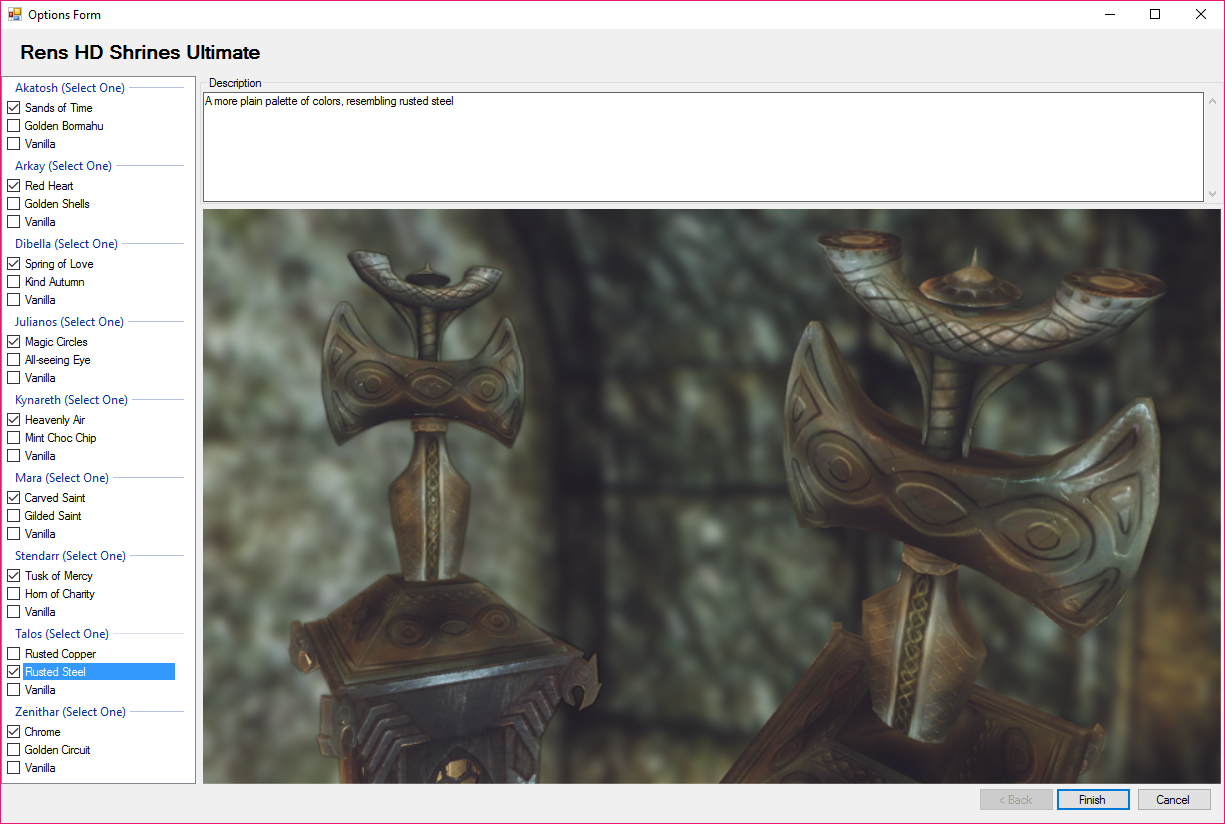Click the "Stendarr (Select One)" group header

(70, 556)
